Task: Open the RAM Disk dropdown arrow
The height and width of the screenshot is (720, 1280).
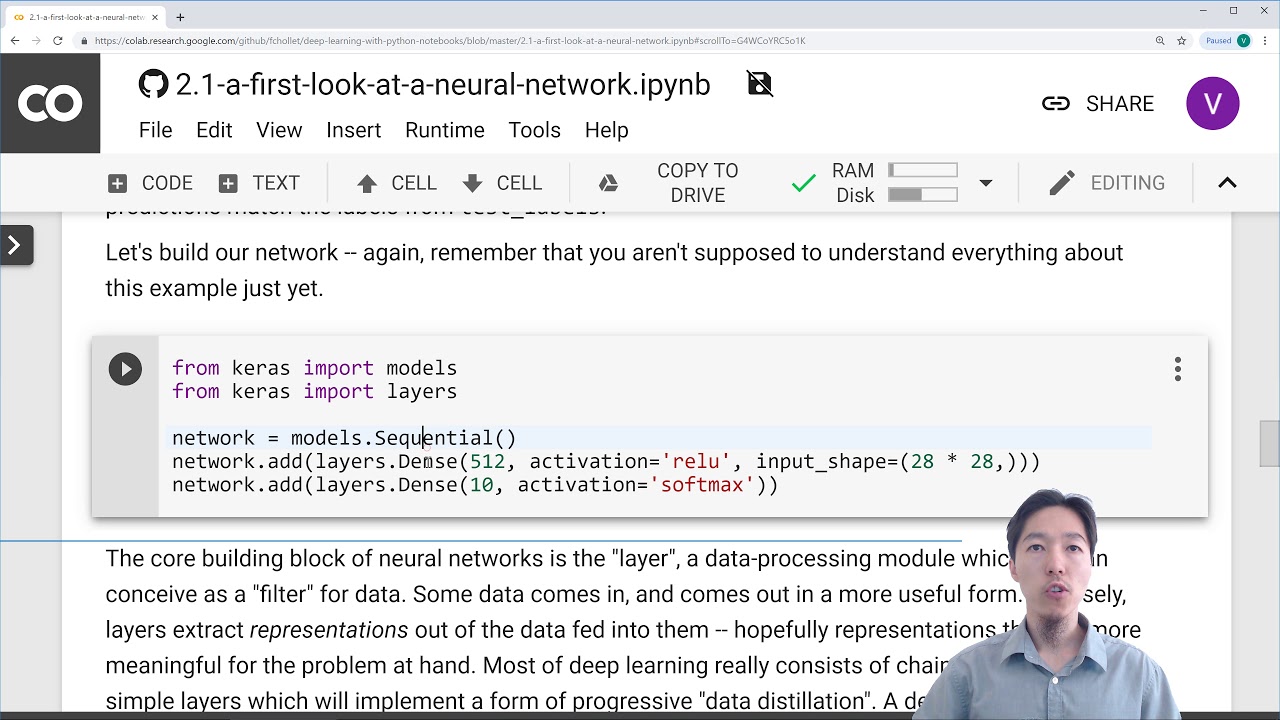Action: 986,183
